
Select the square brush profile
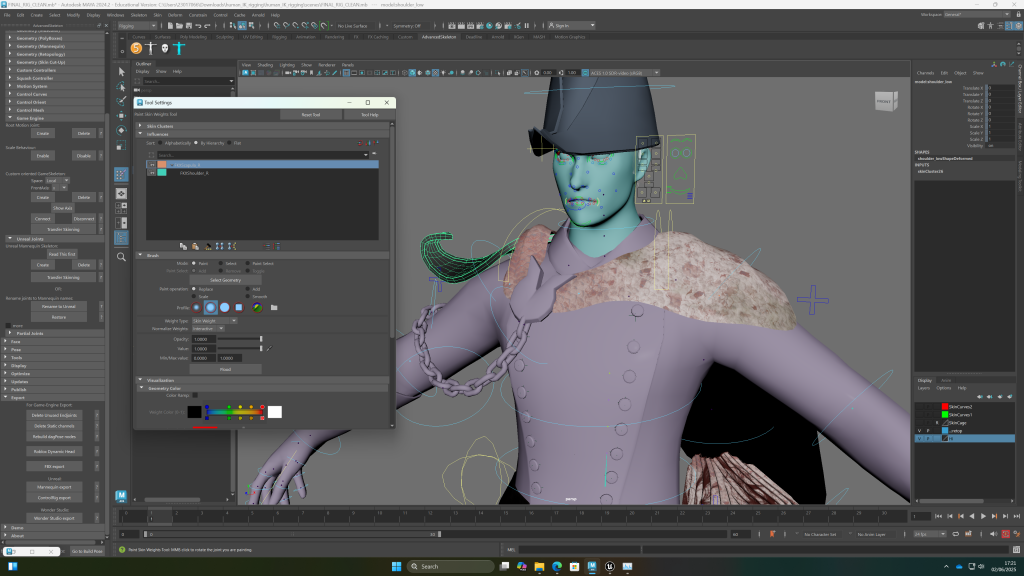click(238, 307)
